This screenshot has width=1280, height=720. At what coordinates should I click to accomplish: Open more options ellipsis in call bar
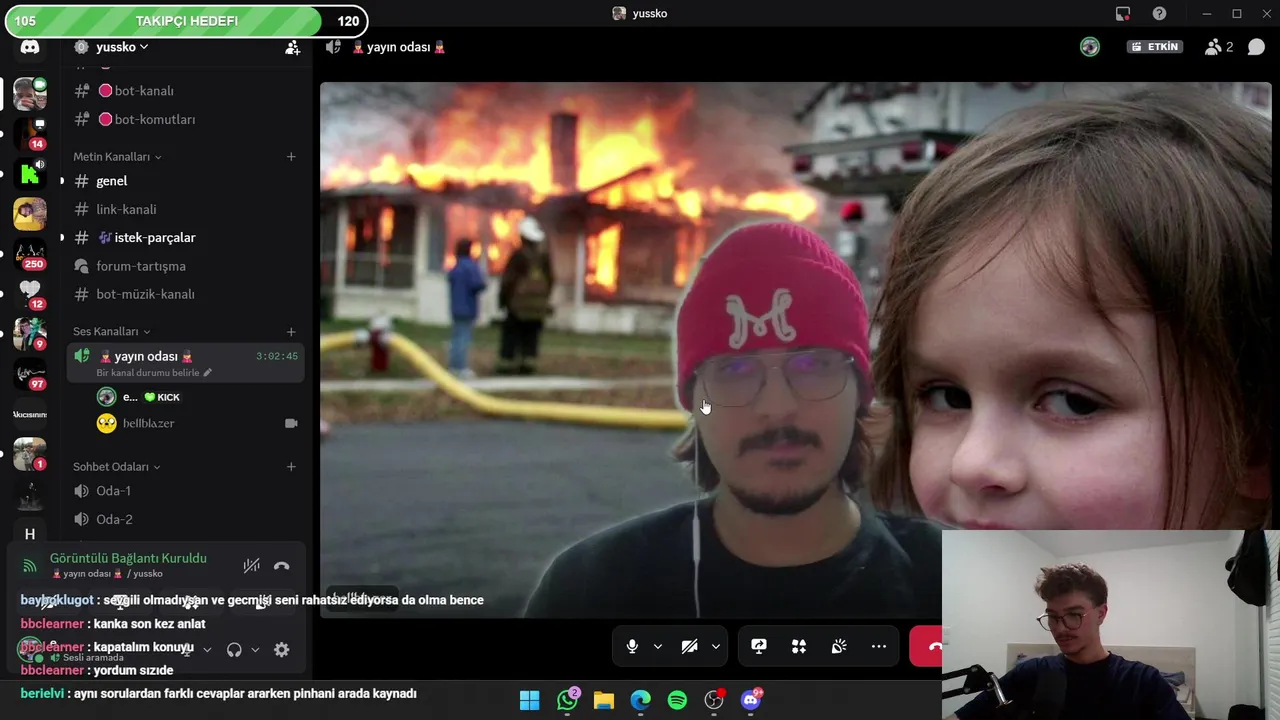[x=879, y=647]
